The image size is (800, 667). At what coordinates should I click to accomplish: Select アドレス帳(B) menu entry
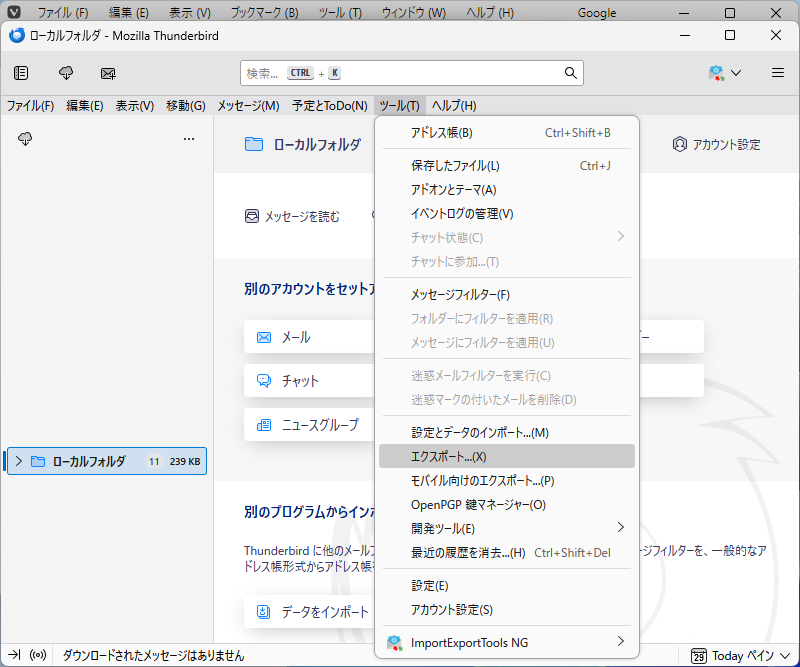coord(507,133)
